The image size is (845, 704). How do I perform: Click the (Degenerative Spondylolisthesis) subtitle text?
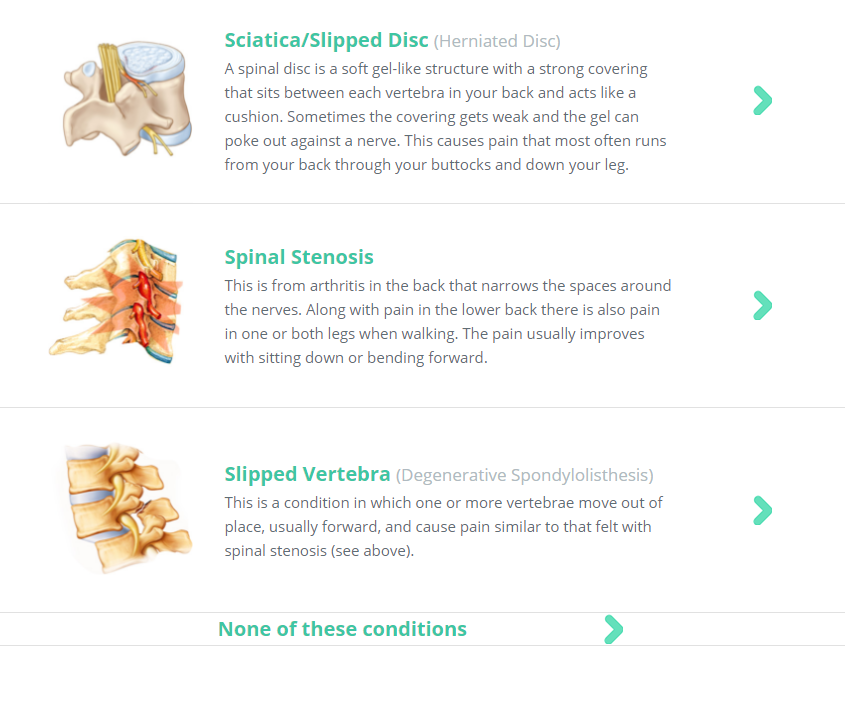click(525, 475)
